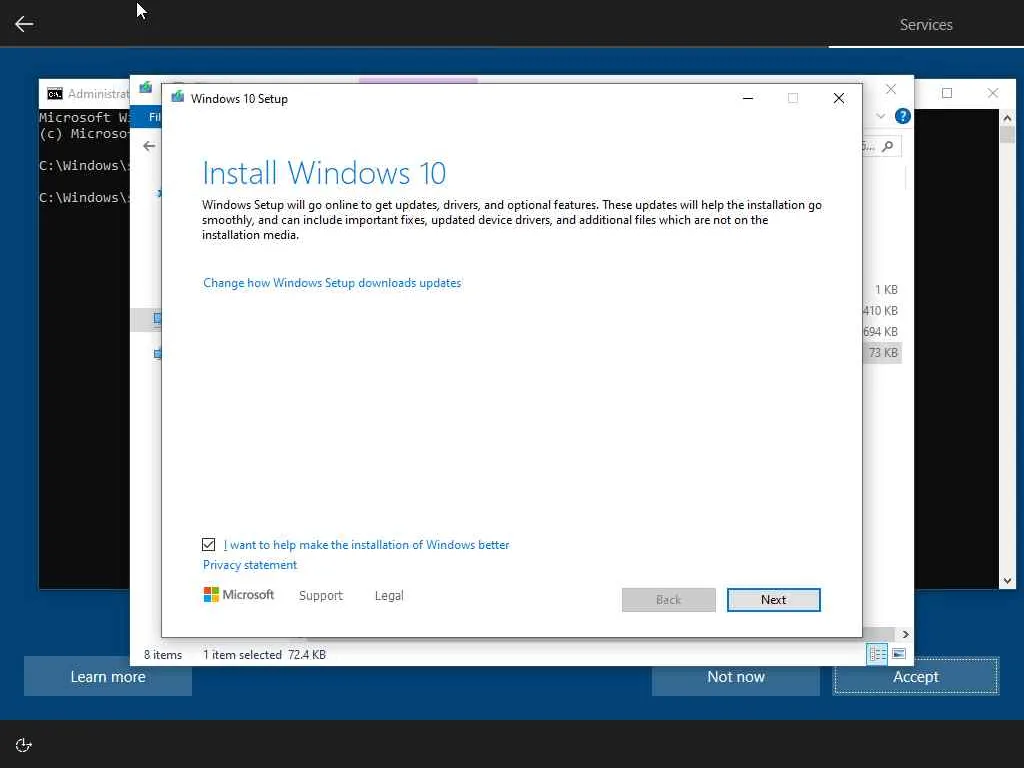1024x768 pixels.
Task: Click '1 item selected 72.4 KB' status
Action: point(264,654)
